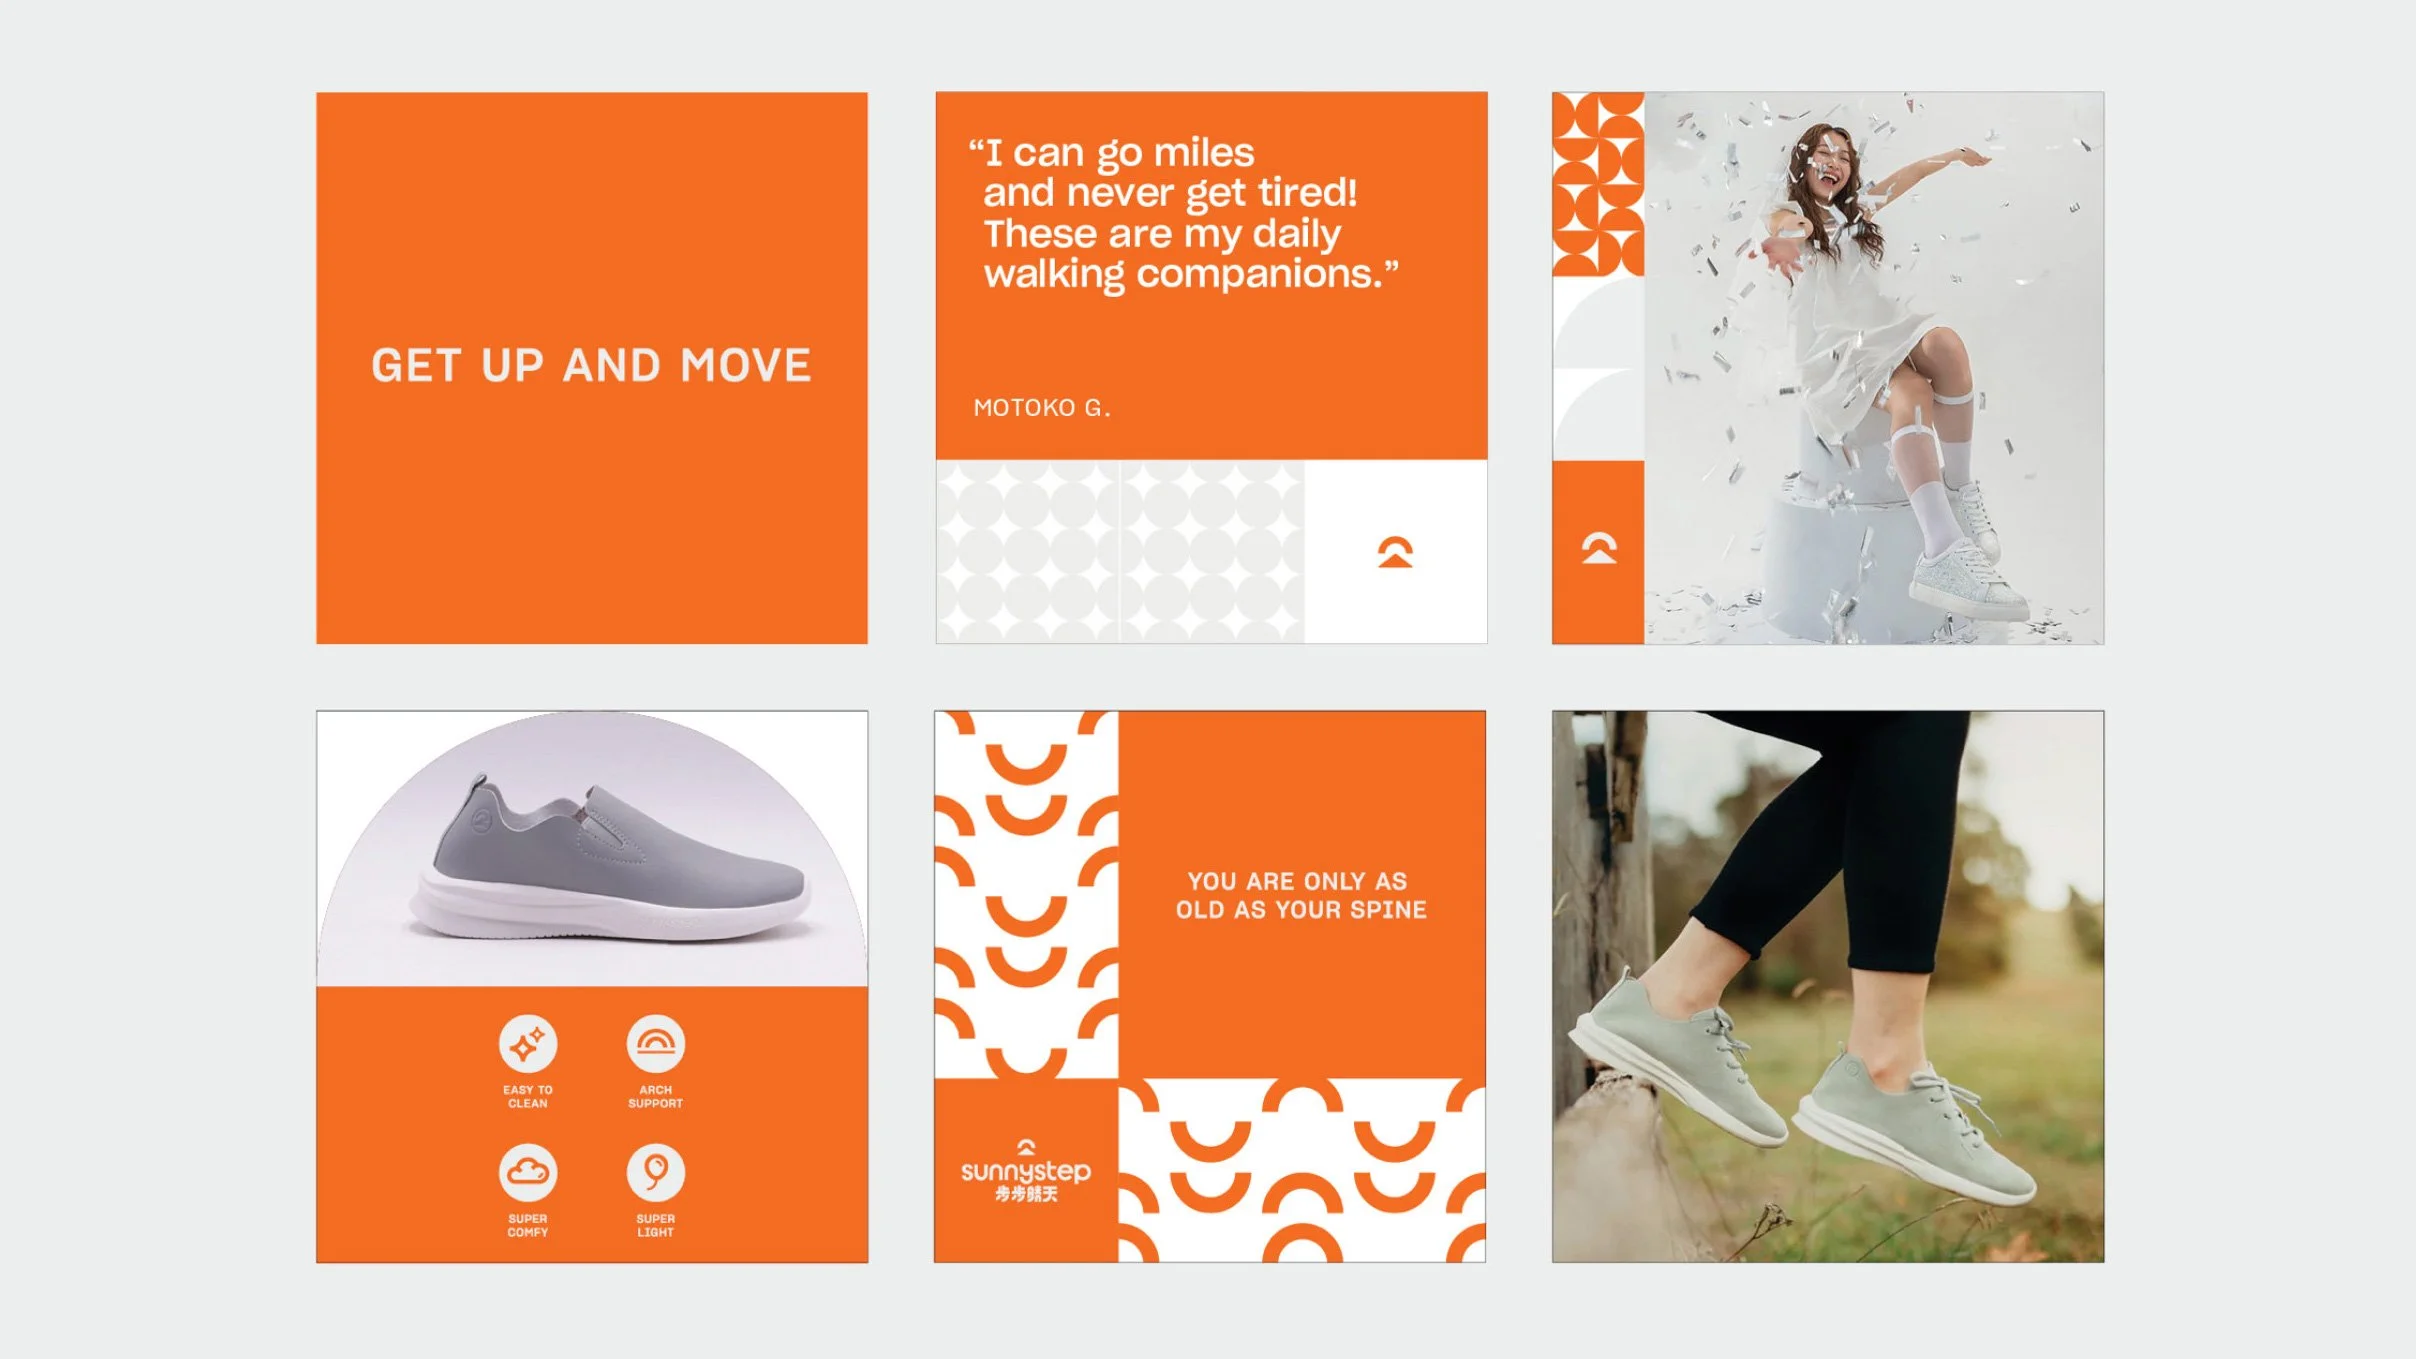2416x1359 pixels.
Task: Click the white sun logo beside confetti photo
Action: point(1598,548)
